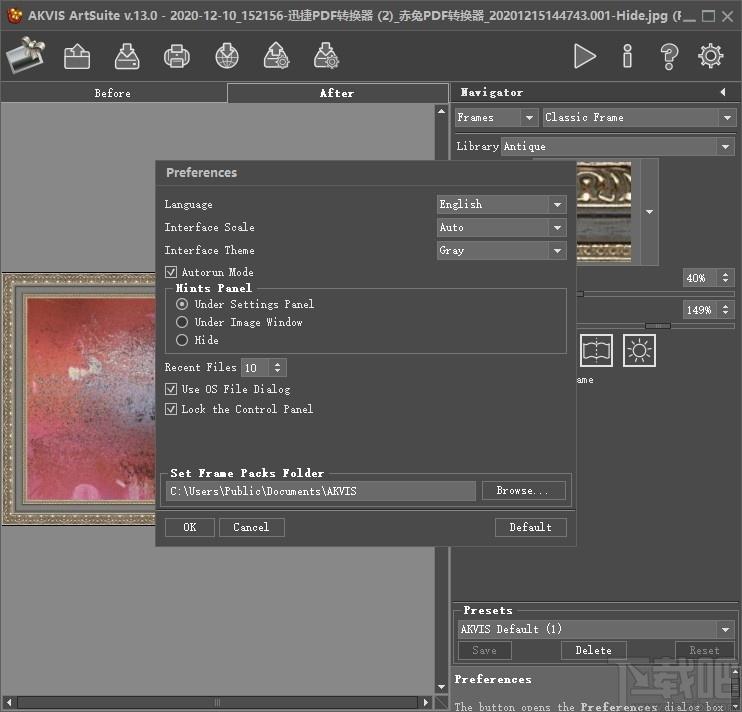Export presets list icon
The image size is (742, 712).
[327, 56]
